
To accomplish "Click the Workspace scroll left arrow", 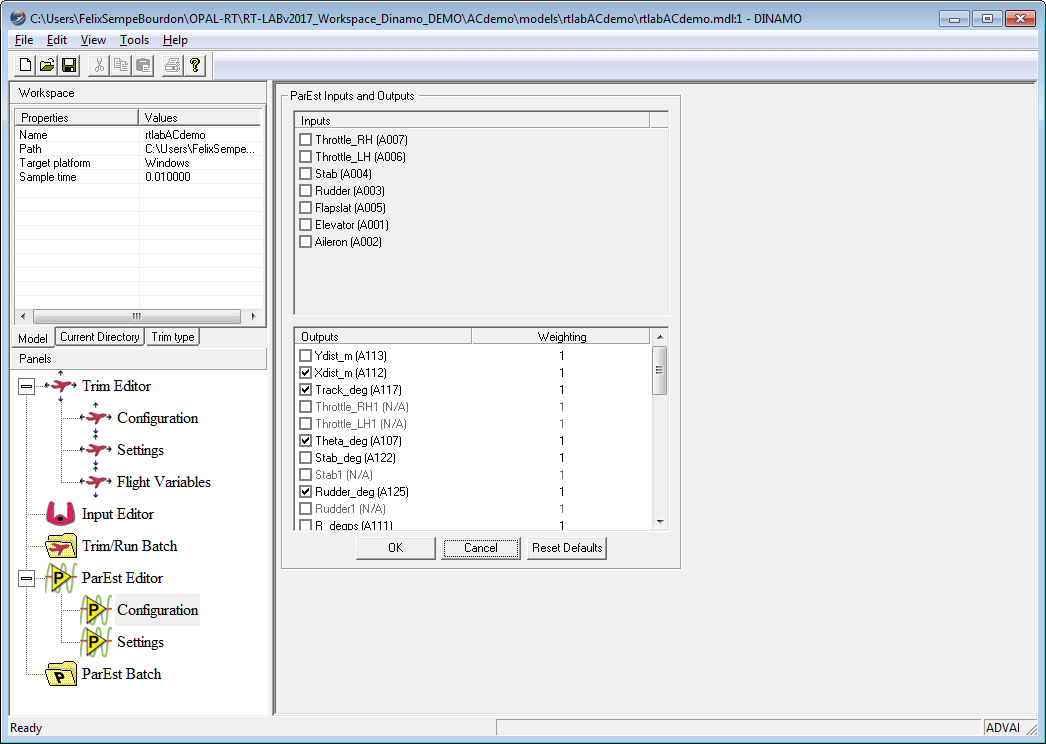I will tap(23, 316).
